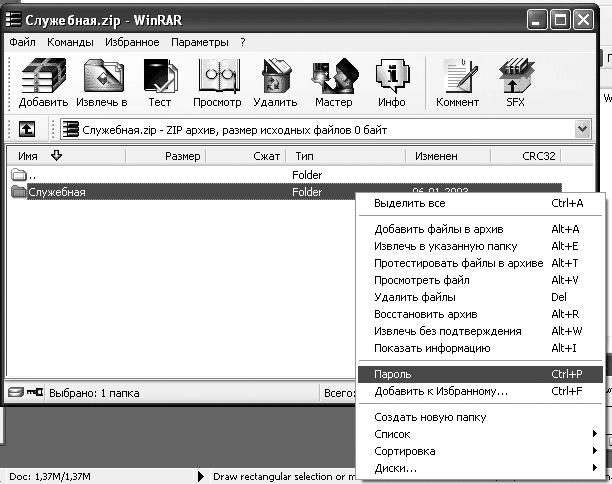Maximize the WinRAR window
612x484 pixels.
pyautogui.click(x=560, y=20)
